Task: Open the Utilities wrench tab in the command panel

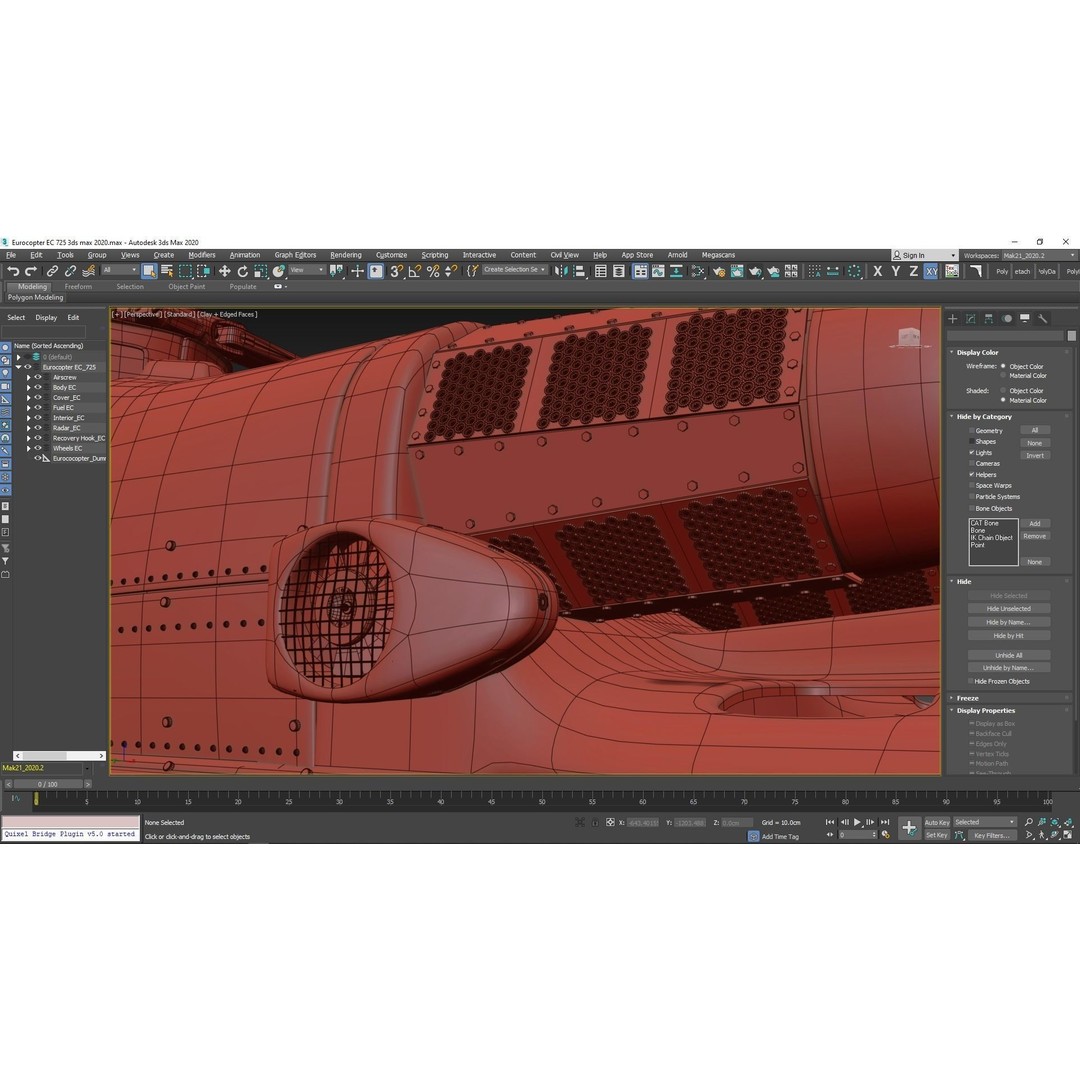Action: 1043,318
